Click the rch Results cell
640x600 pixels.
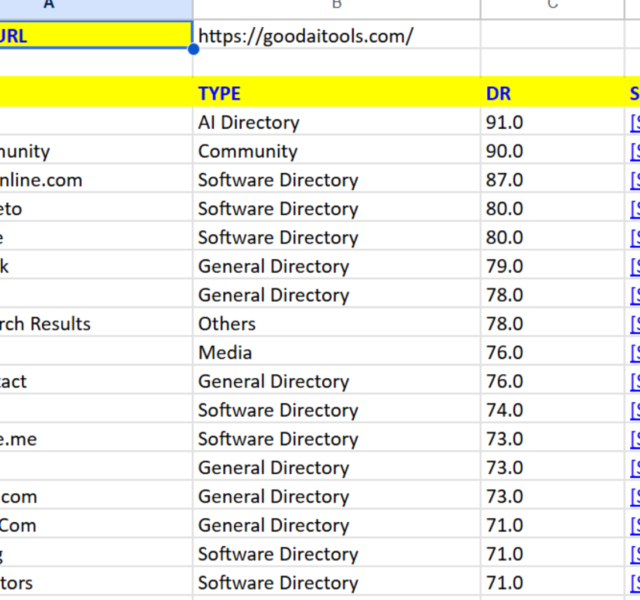(x=96, y=324)
